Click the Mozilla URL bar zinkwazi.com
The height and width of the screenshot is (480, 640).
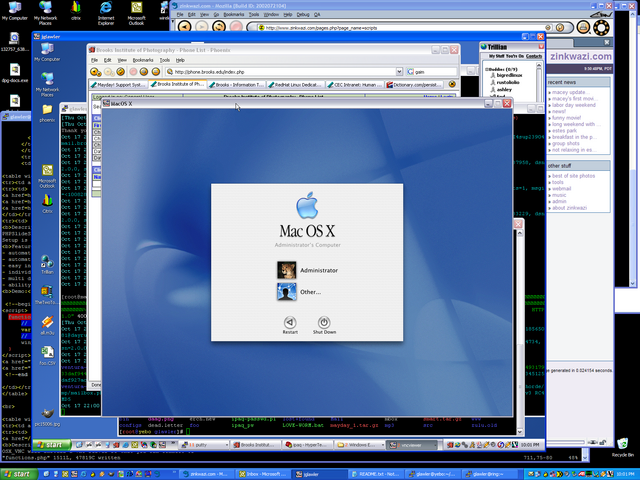[x=402, y=28]
